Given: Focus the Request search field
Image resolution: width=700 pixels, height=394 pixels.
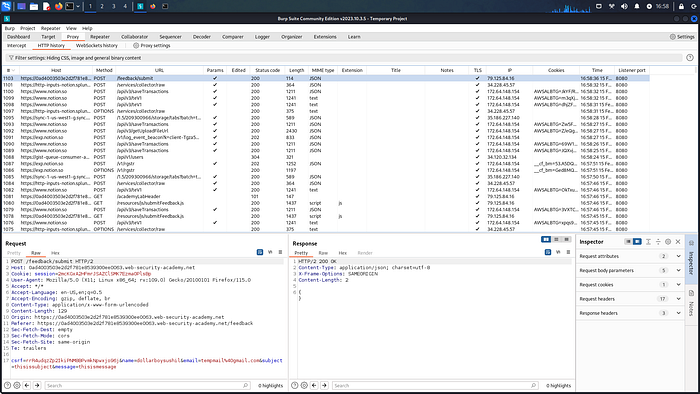Looking at the screenshot, I should (x=147, y=386).
